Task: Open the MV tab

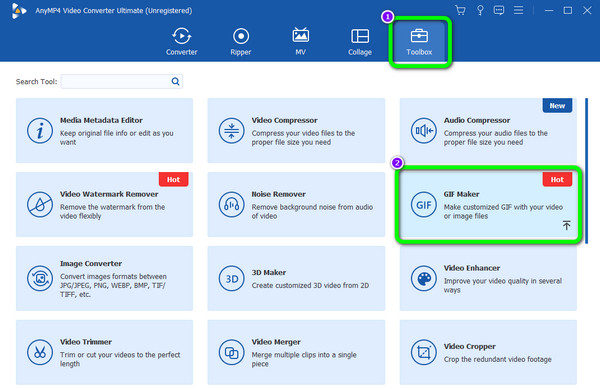Action: (300, 41)
